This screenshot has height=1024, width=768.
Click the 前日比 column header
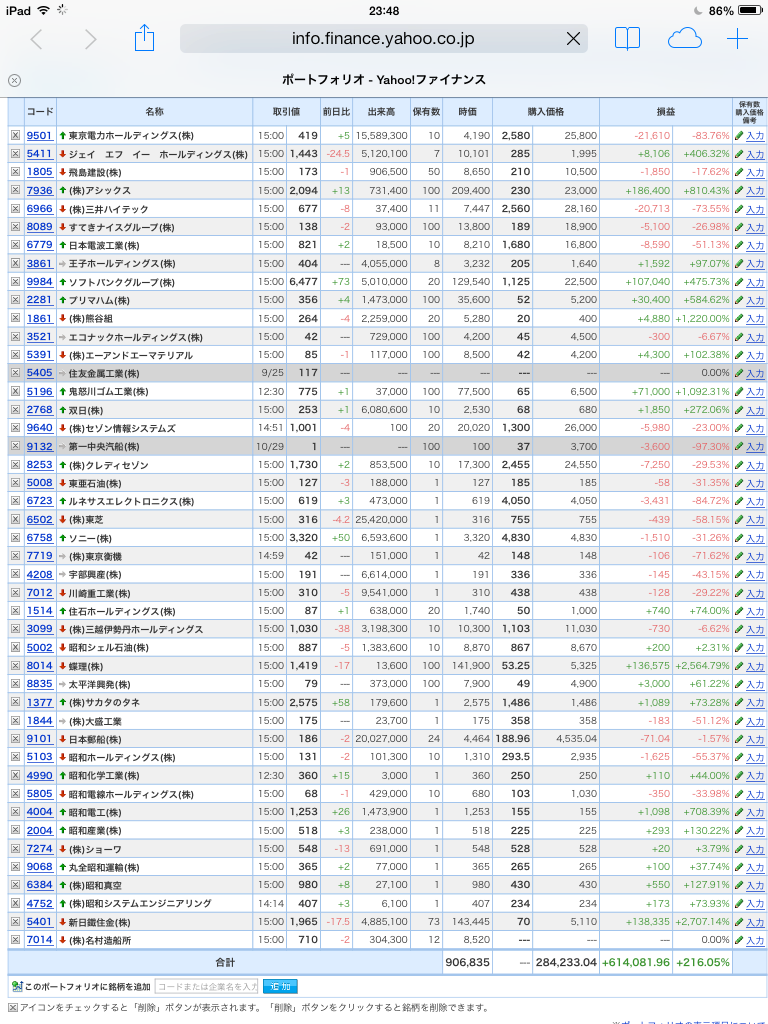(x=336, y=112)
